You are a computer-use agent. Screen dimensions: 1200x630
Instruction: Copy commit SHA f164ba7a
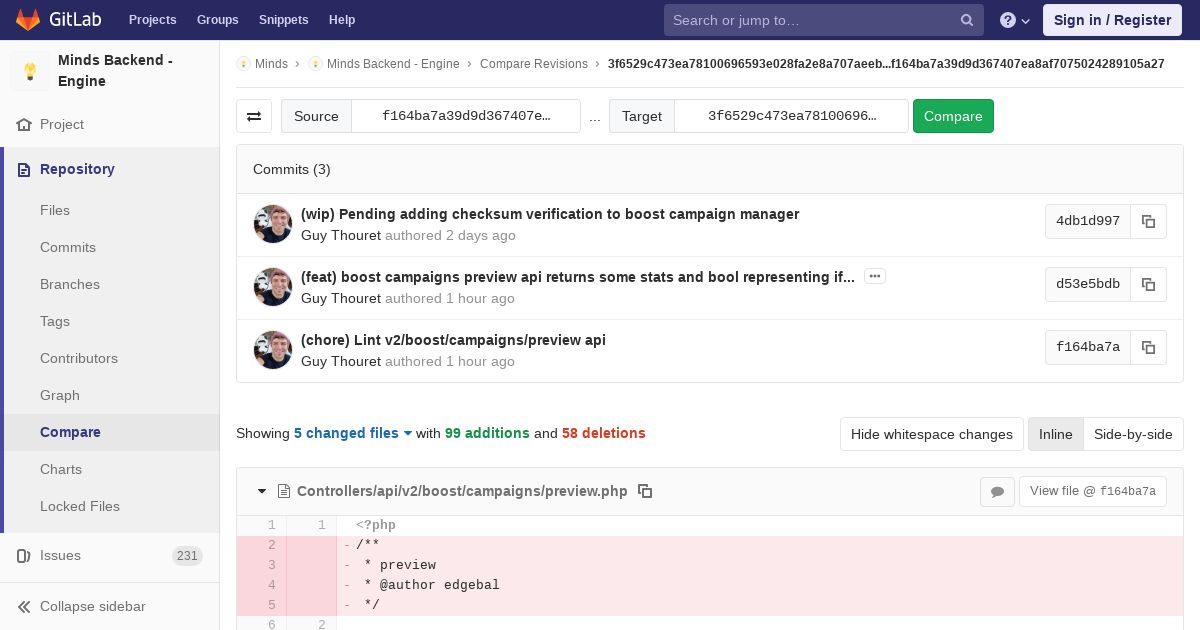[x=1148, y=347]
